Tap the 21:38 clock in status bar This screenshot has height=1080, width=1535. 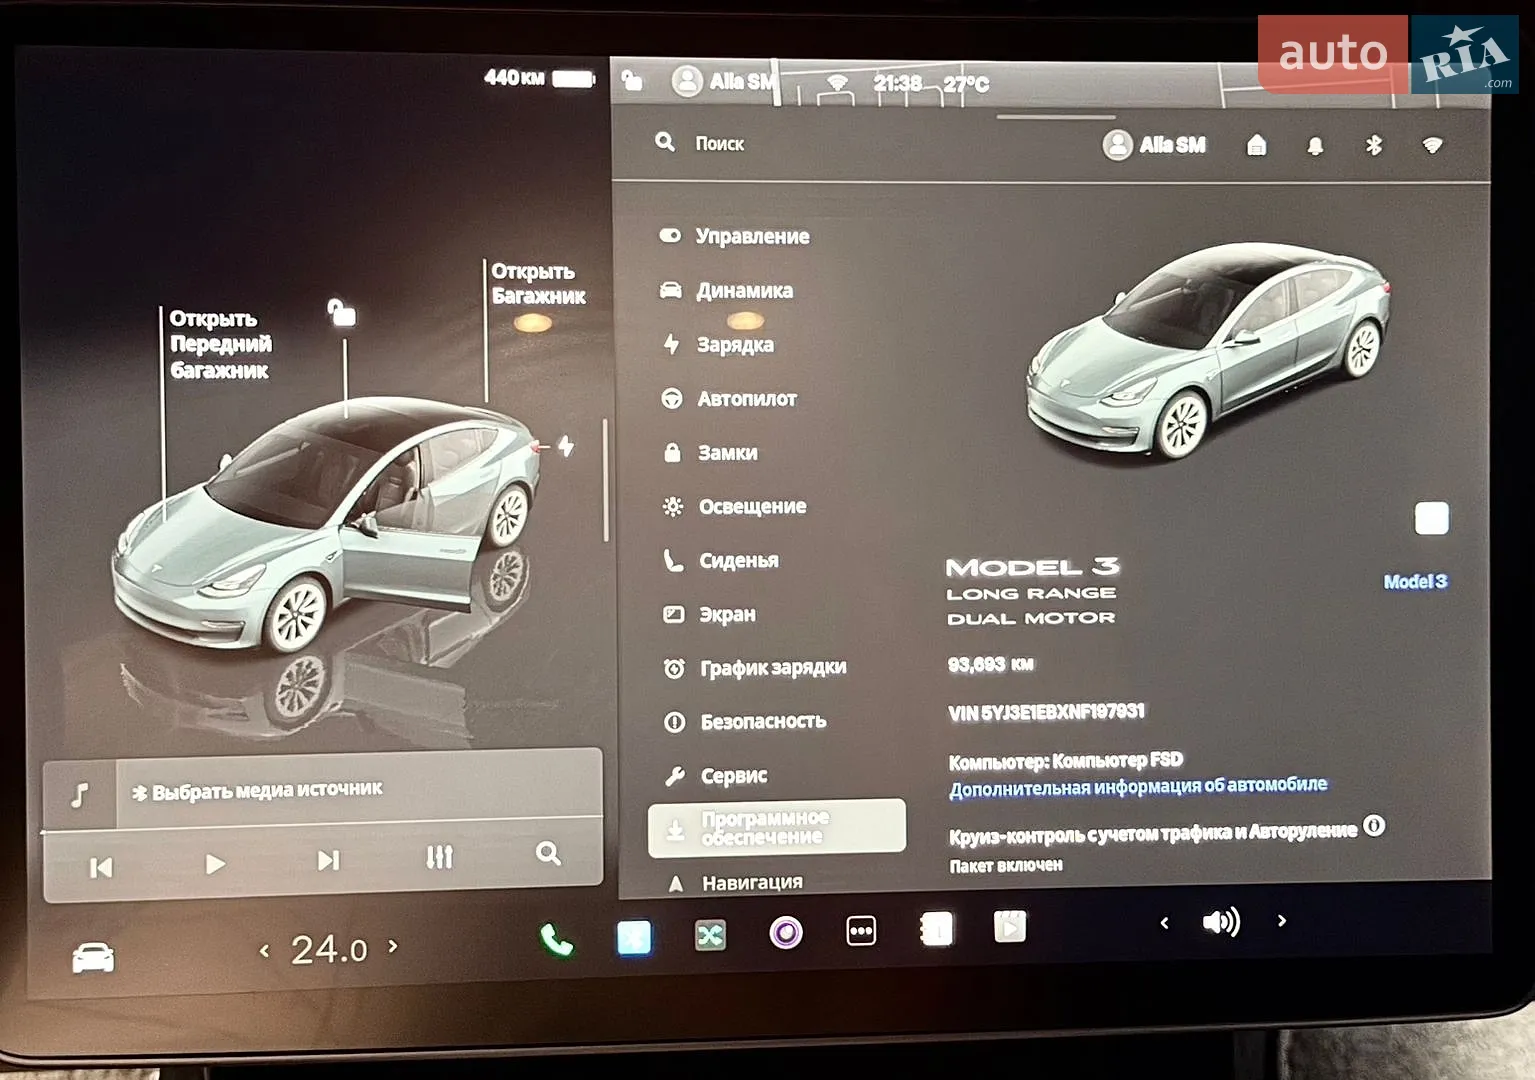click(x=897, y=83)
